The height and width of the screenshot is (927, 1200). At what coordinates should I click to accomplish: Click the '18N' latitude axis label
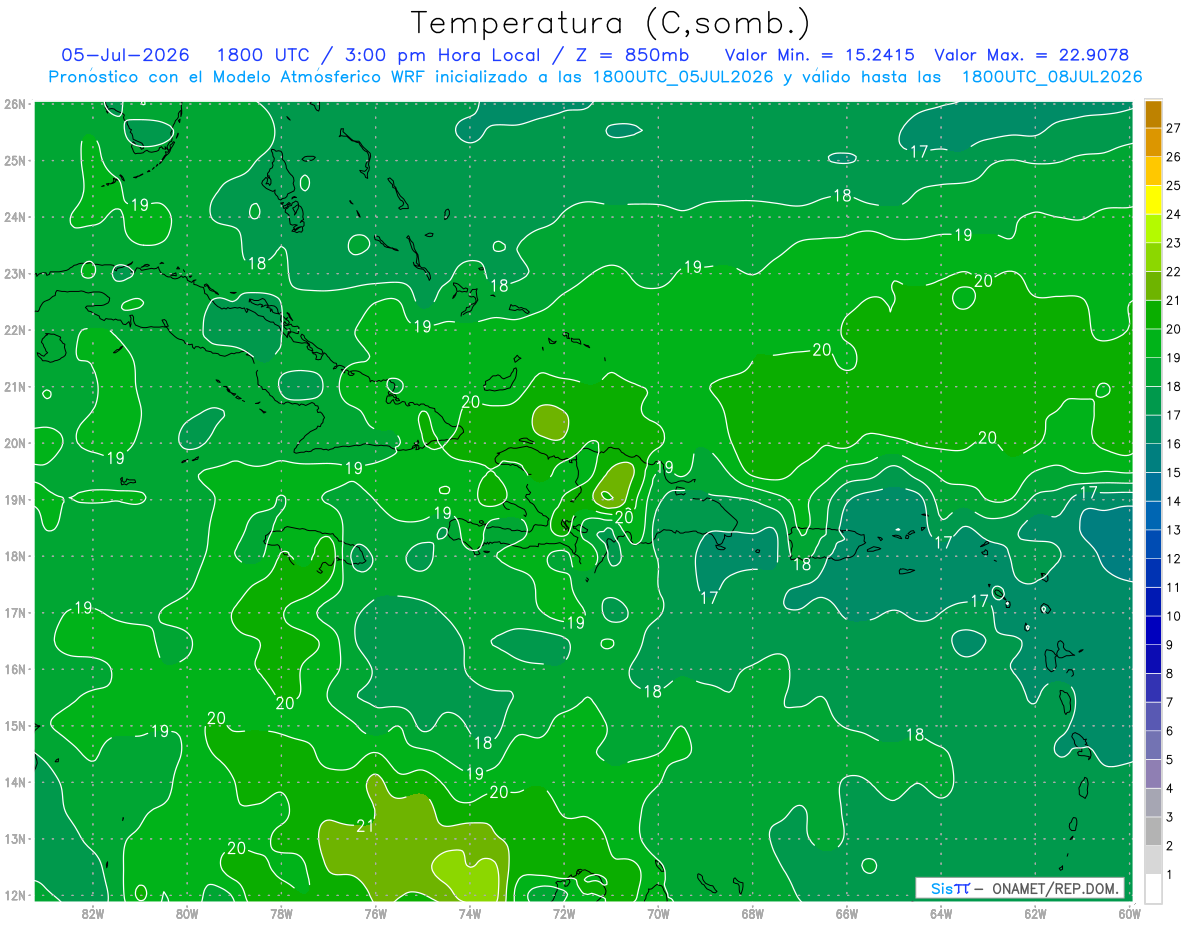[14, 556]
